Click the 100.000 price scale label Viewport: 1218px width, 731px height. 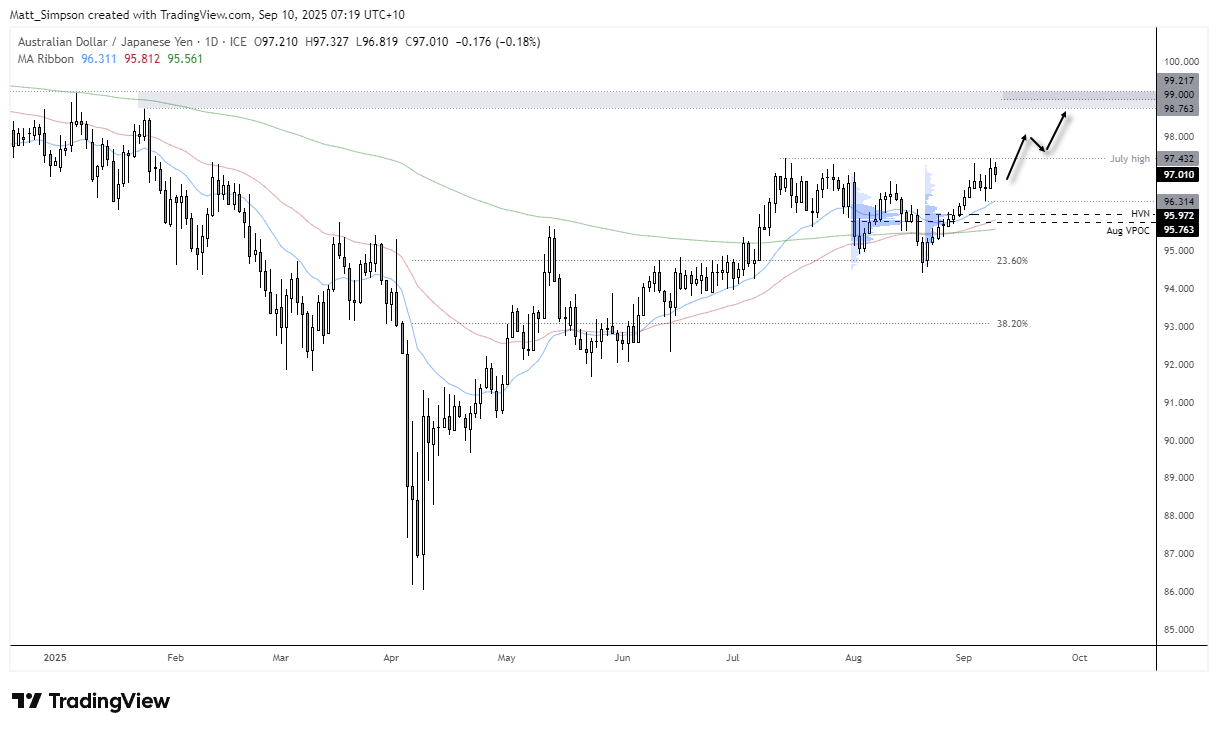tap(1180, 61)
